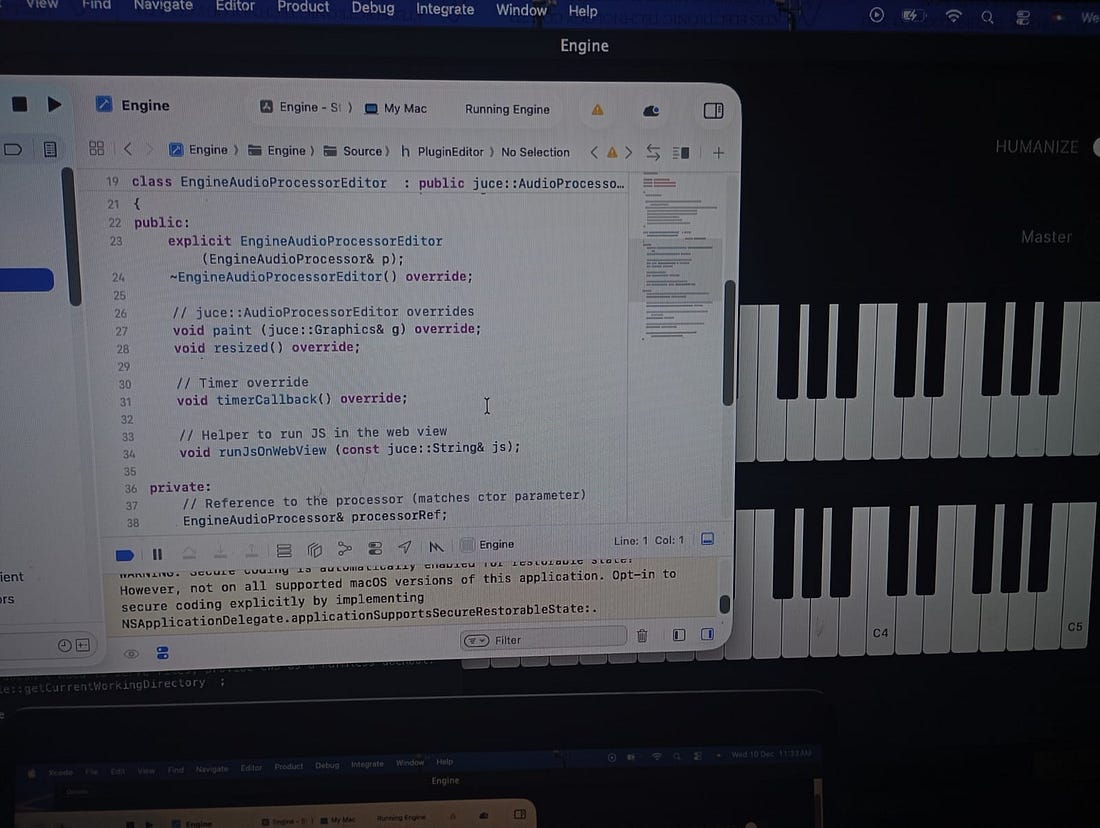Open console filter options pill
The image size is (1100, 828).
coord(476,640)
